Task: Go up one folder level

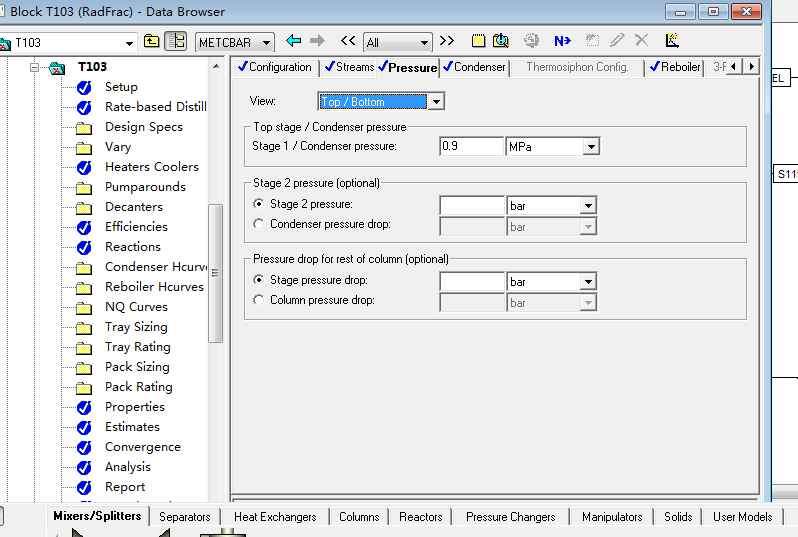Action: [151, 41]
